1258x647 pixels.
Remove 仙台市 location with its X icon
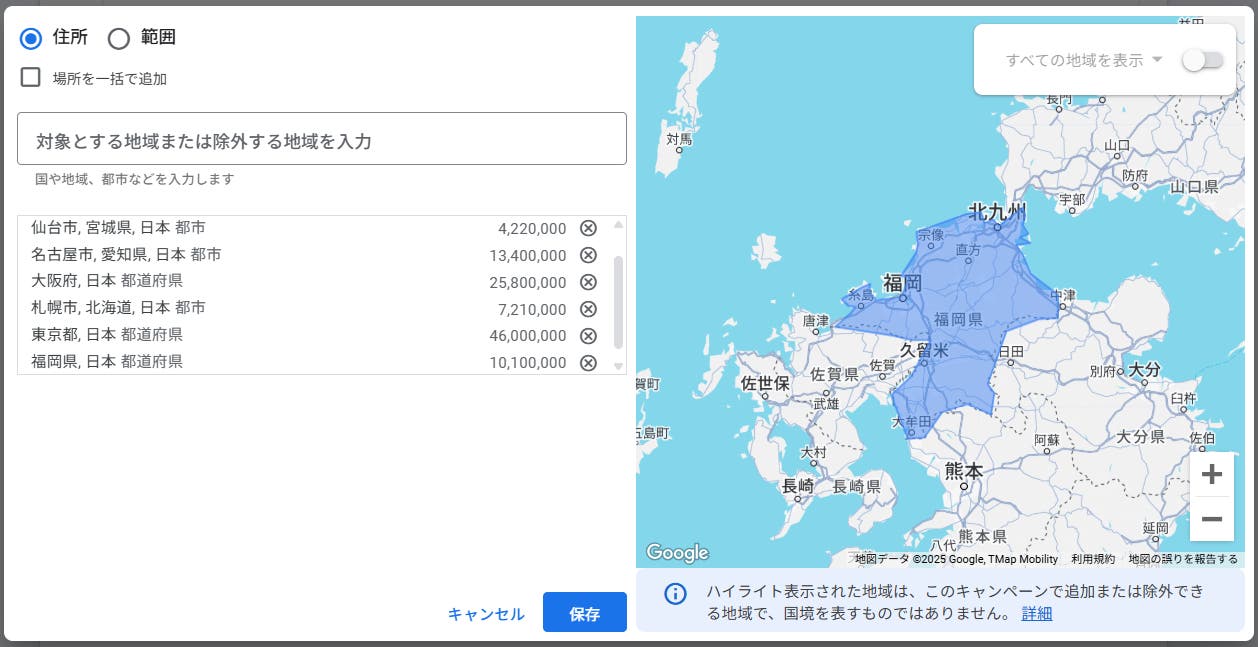point(588,228)
